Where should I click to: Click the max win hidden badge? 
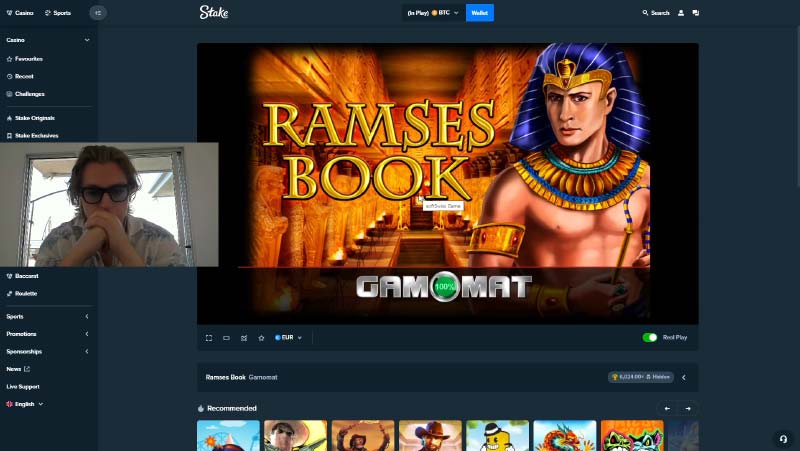click(640, 377)
